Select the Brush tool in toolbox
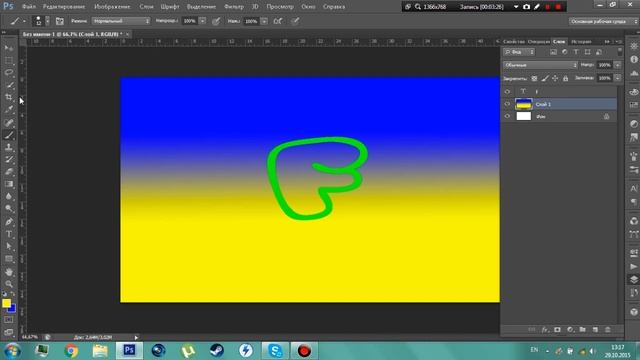The height and width of the screenshot is (360, 640). click(x=9, y=135)
